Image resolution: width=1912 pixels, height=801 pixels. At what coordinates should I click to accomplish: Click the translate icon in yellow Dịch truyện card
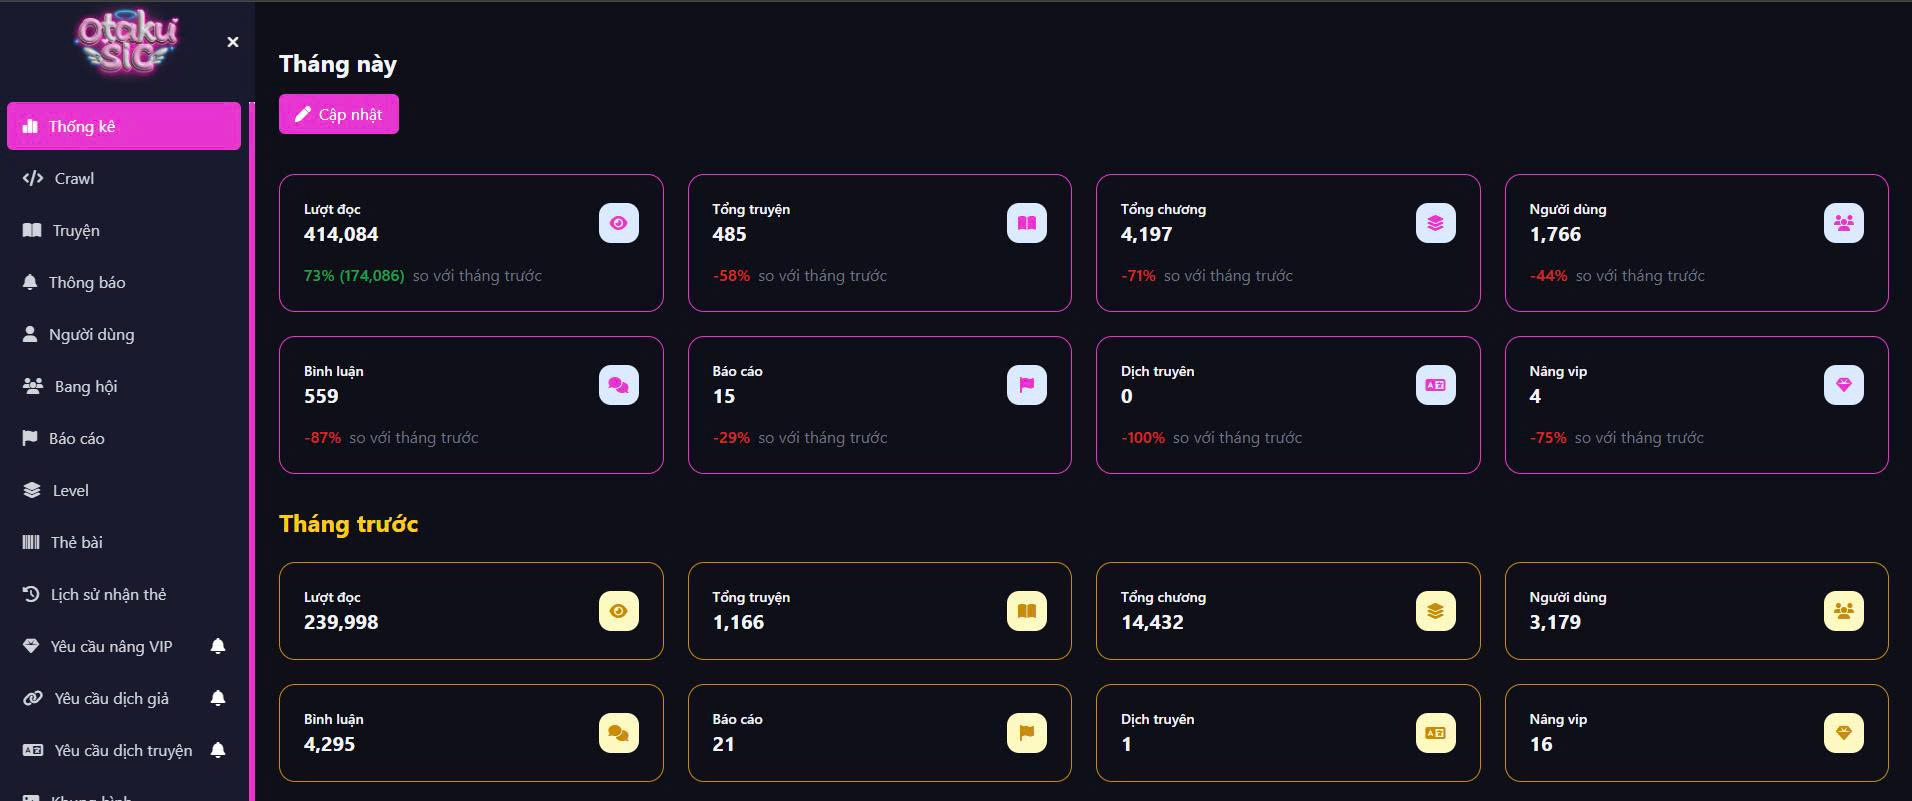click(x=1435, y=733)
